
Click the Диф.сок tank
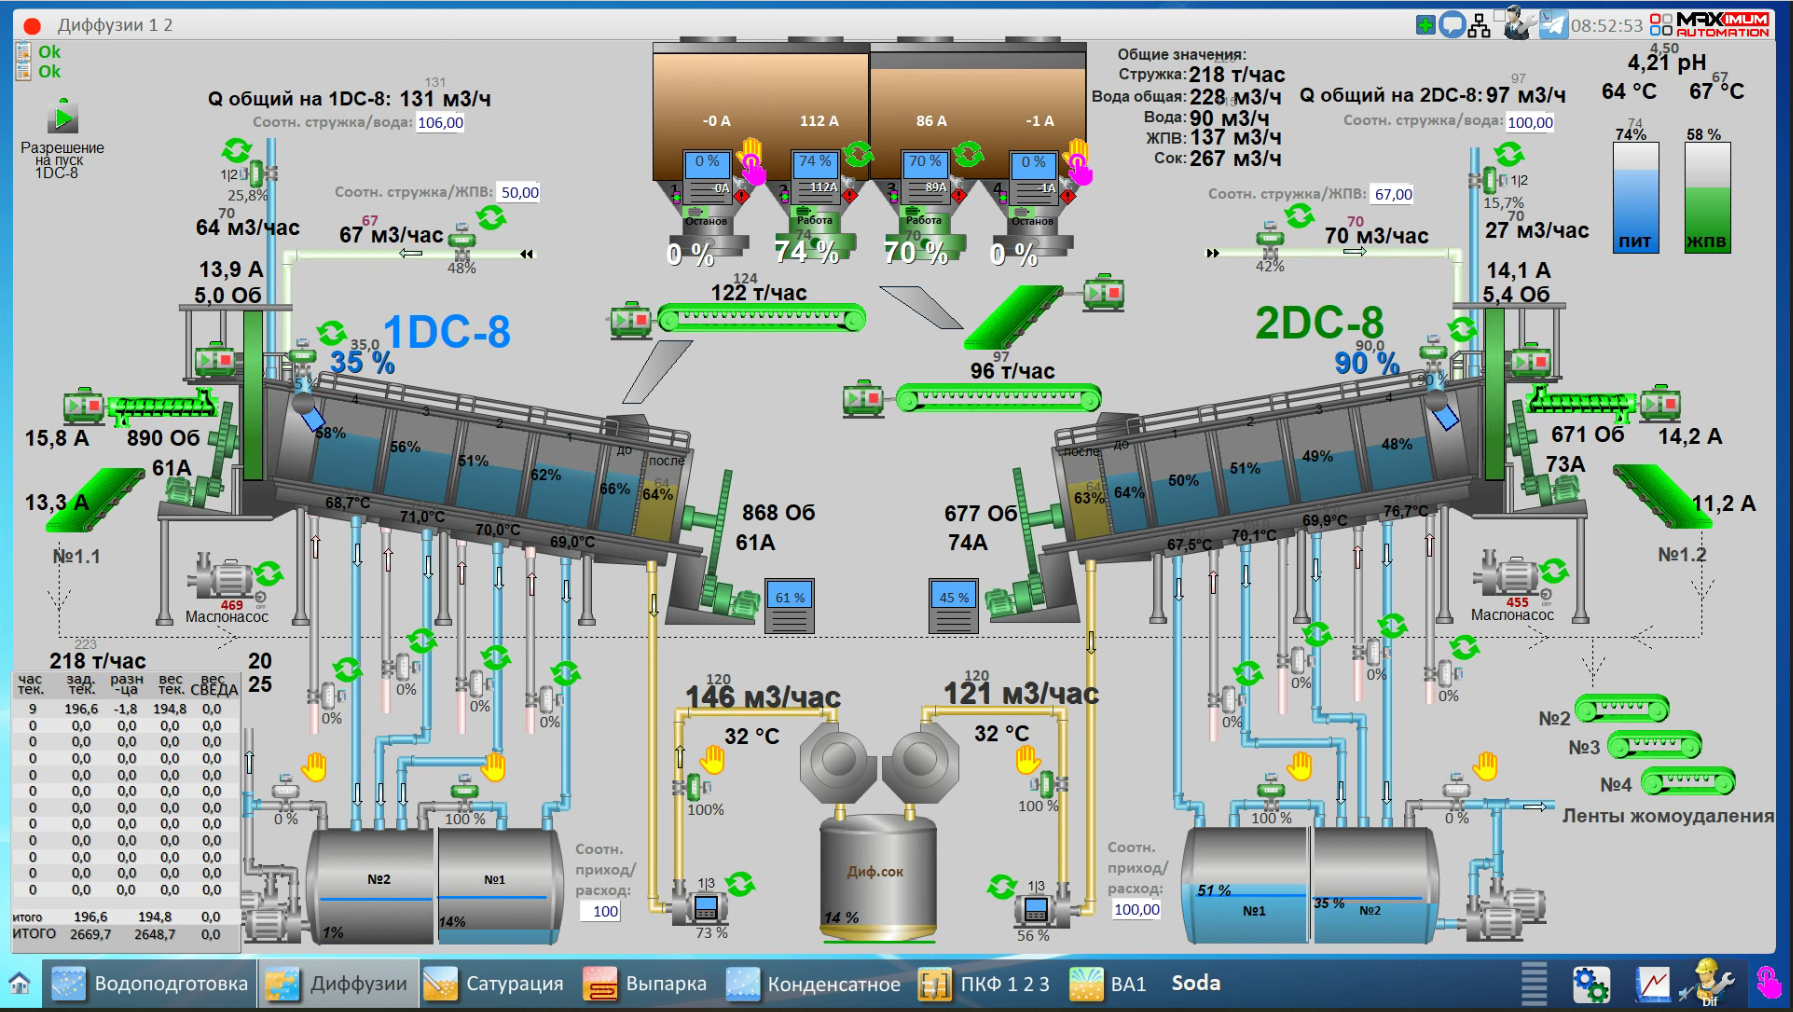tap(878, 878)
